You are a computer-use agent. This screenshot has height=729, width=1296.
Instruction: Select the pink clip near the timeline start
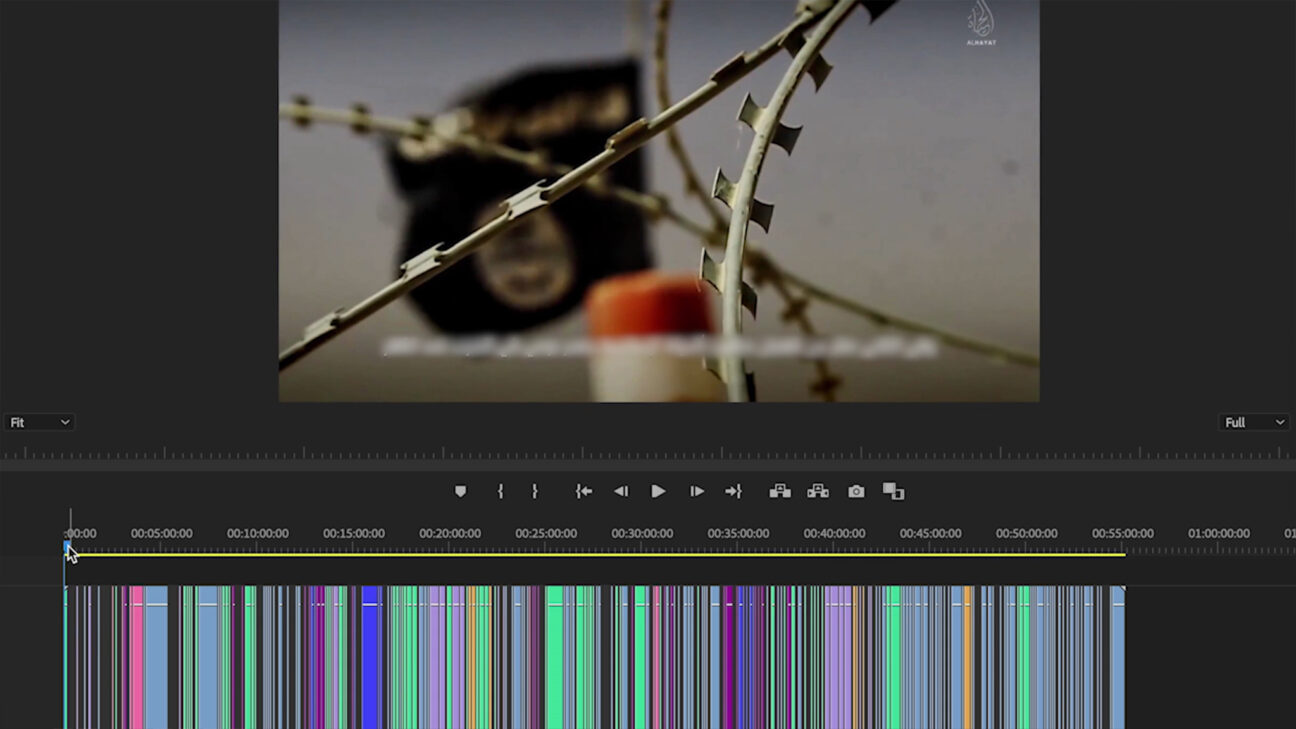pyautogui.click(x=136, y=660)
